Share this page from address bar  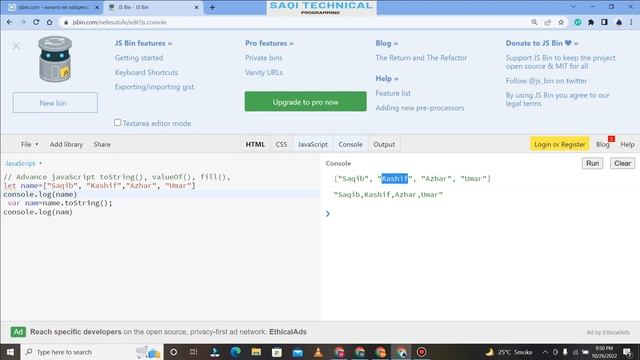coord(548,22)
